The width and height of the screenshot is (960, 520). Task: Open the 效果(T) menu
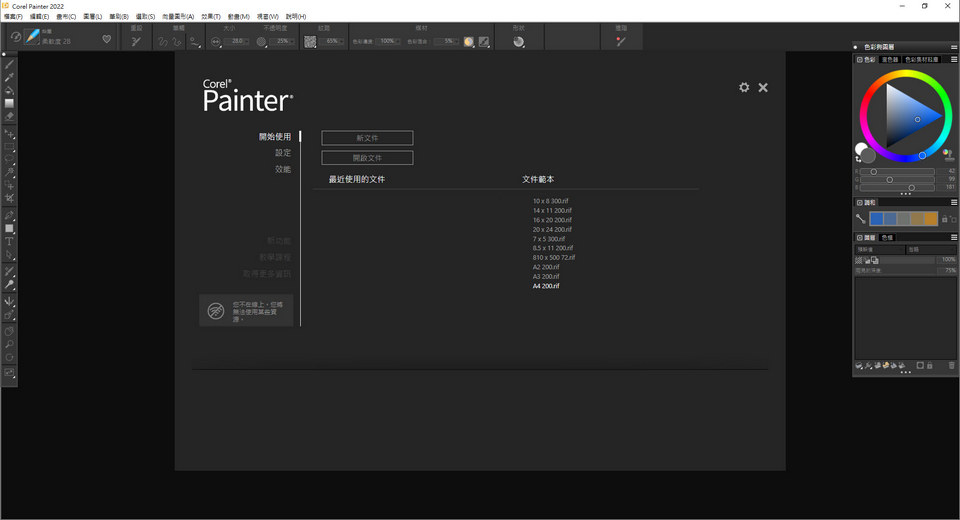[210, 17]
